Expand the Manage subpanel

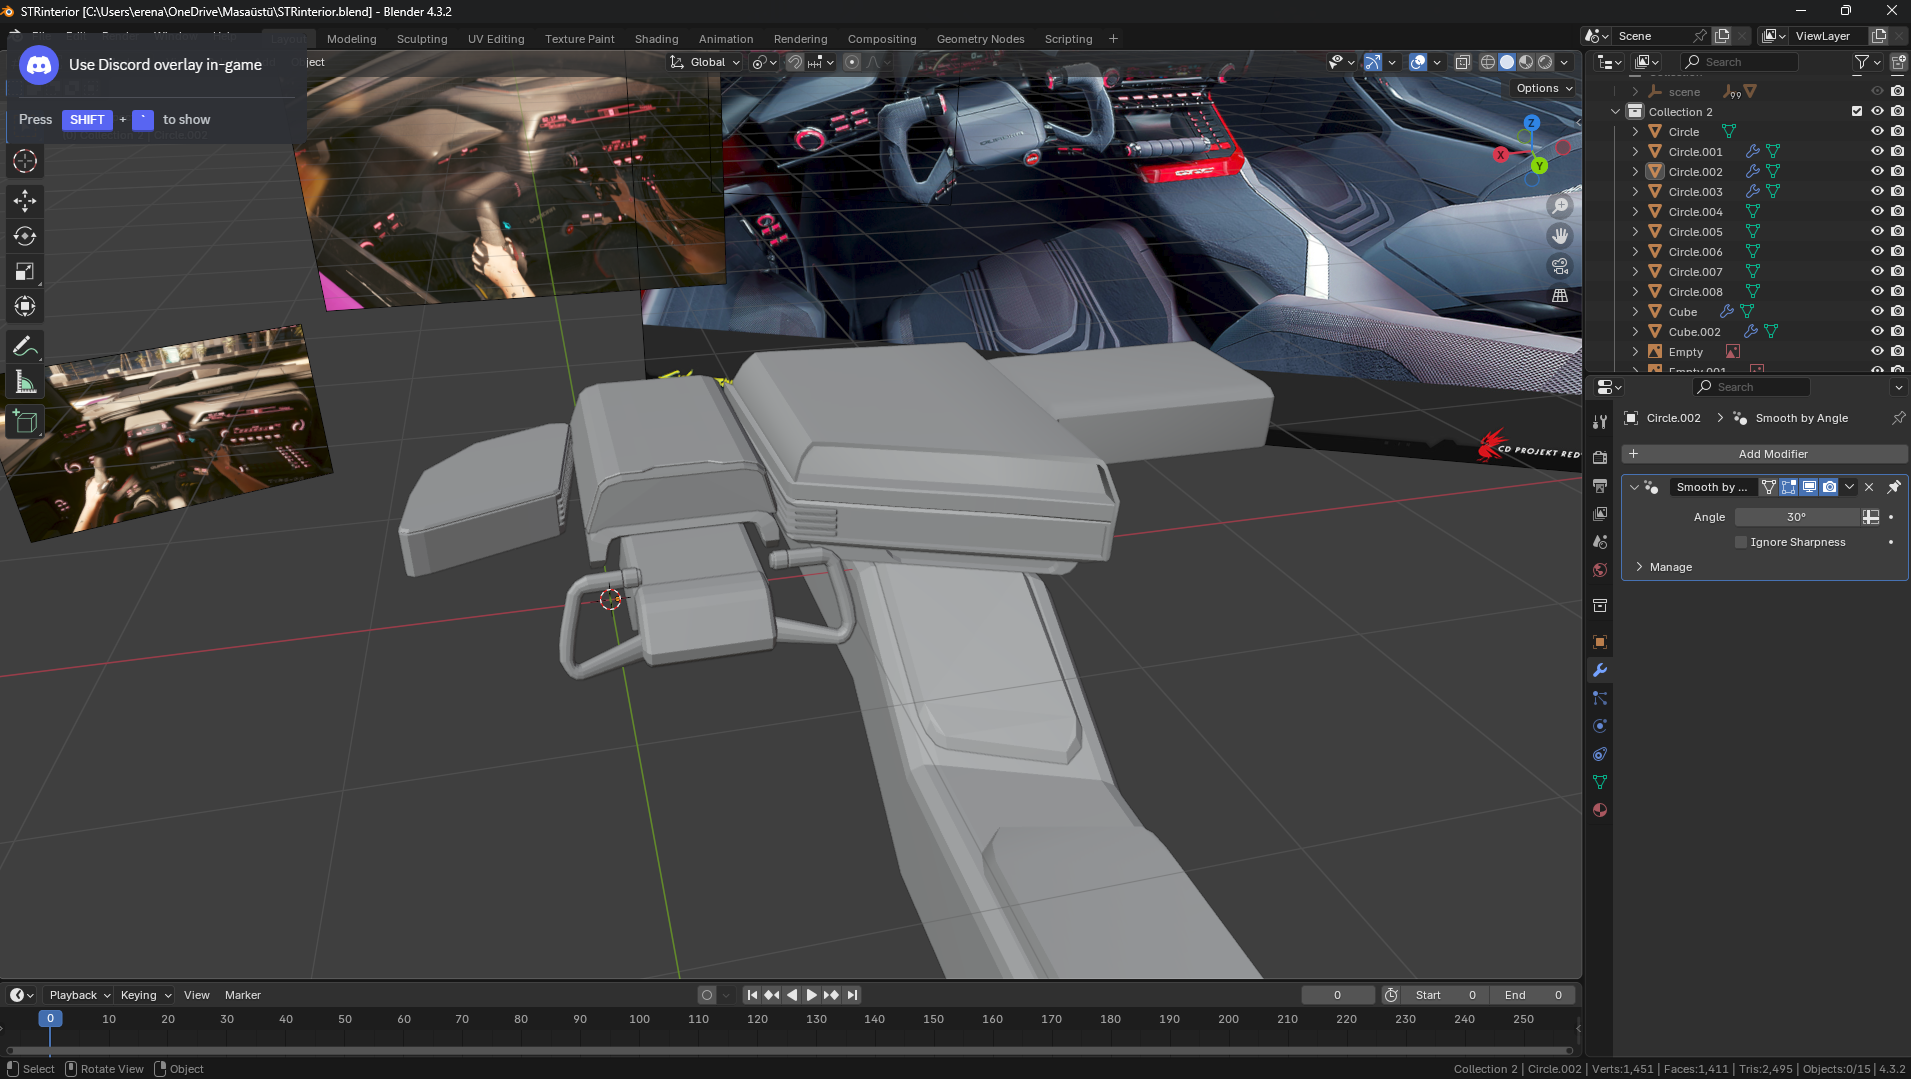coord(1639,567)
